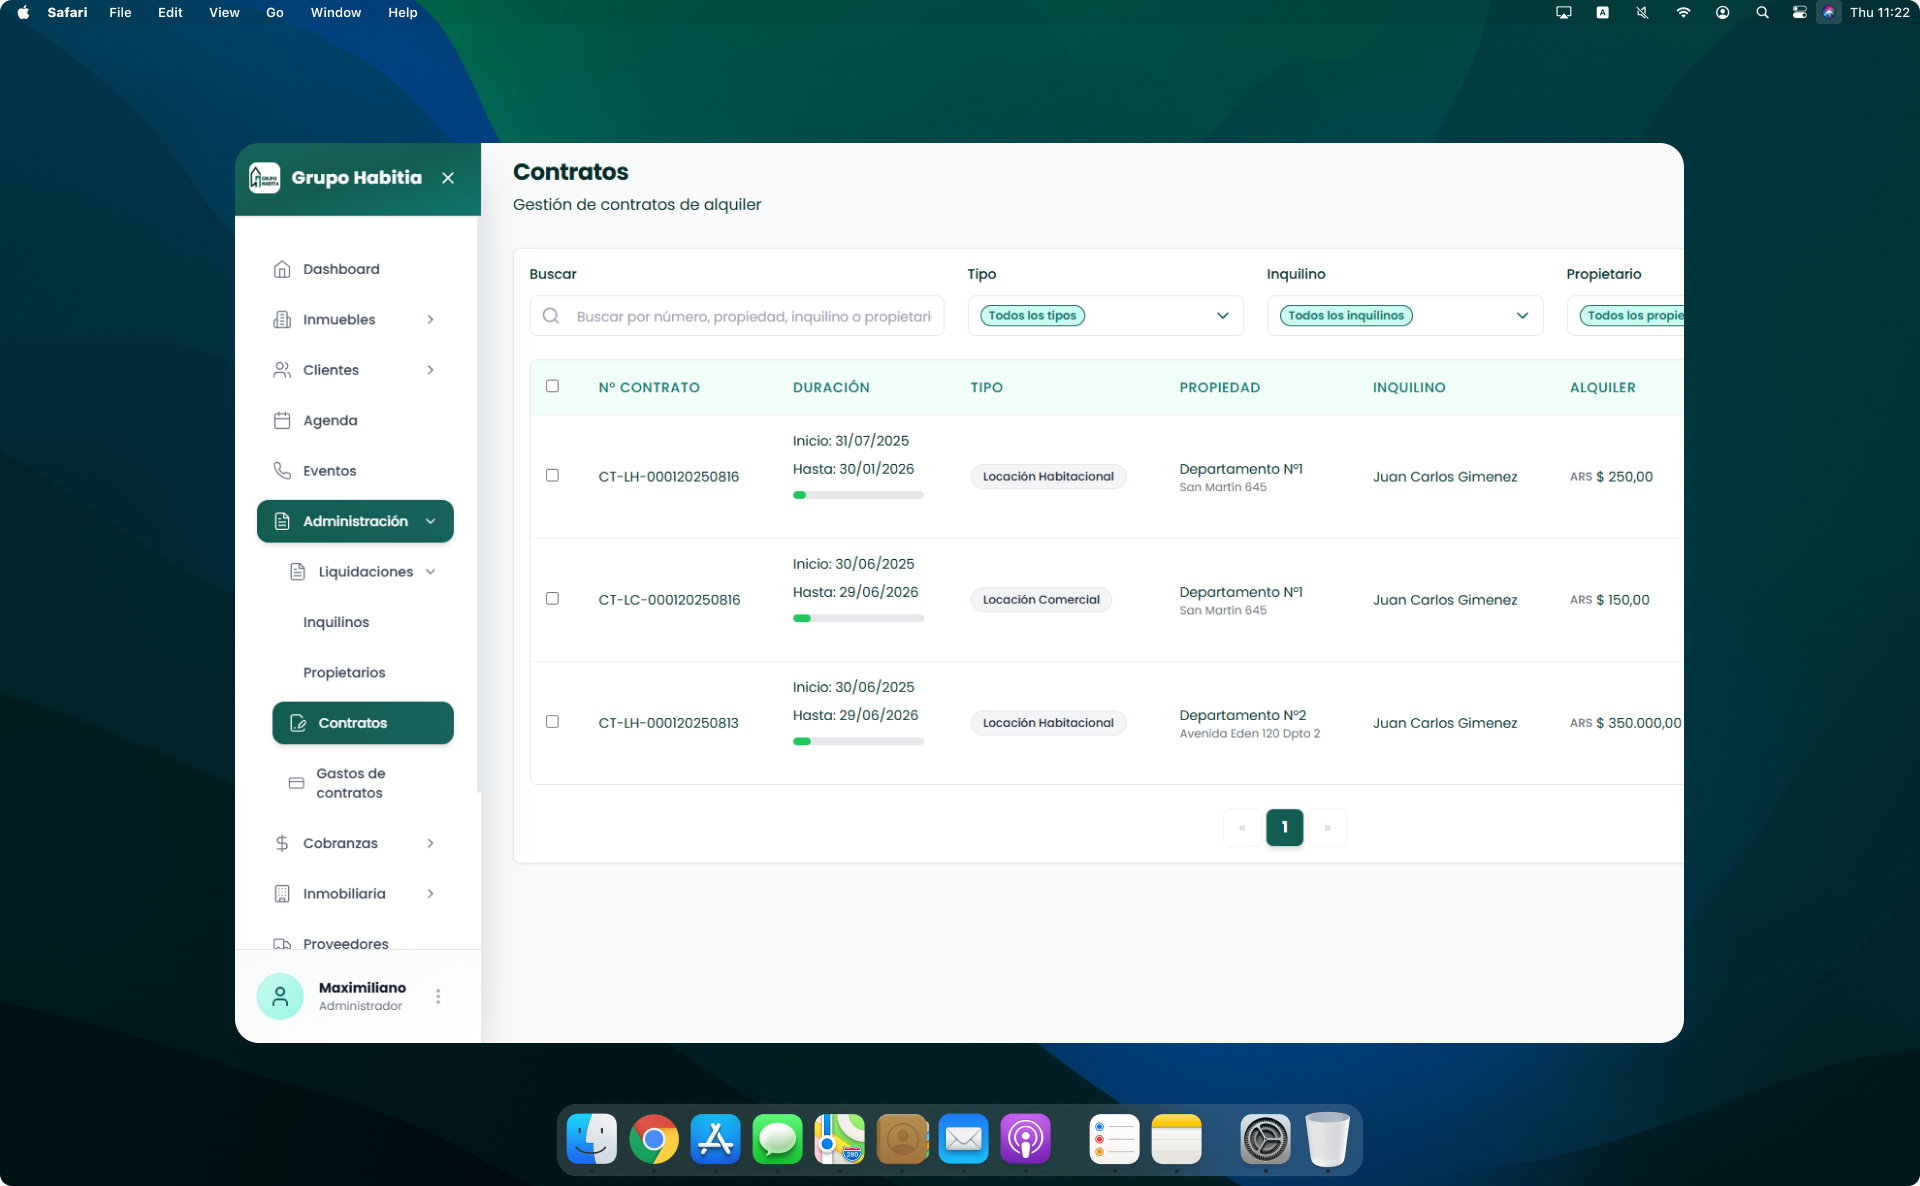
Task: Click the Eventos phone icon
Action: click(x=282, y=471)
